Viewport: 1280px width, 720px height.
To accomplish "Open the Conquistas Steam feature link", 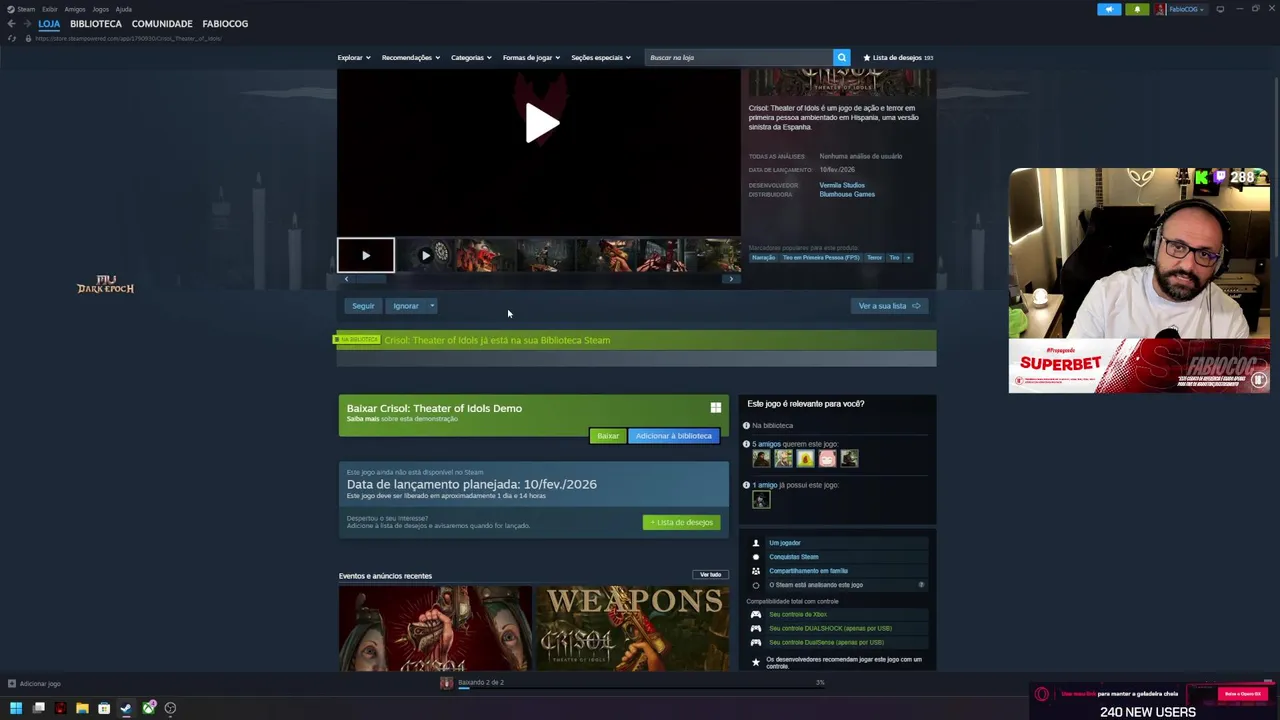I will 793,557.
